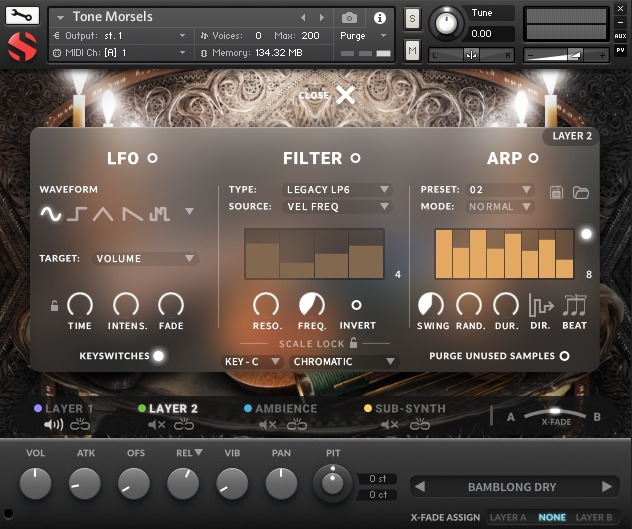
Task: Click the camera snapshot icon
Action: 349,18
